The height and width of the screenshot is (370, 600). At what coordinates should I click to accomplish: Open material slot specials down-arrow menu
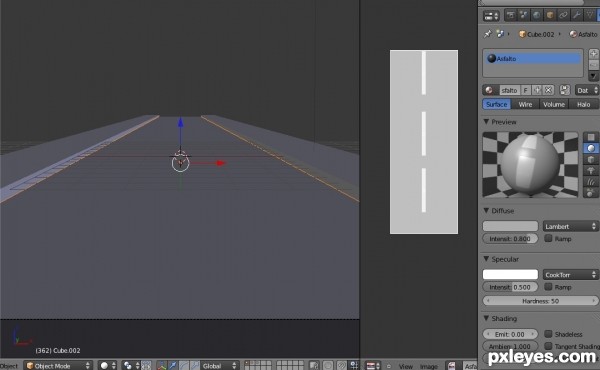(x=593, y=75)
